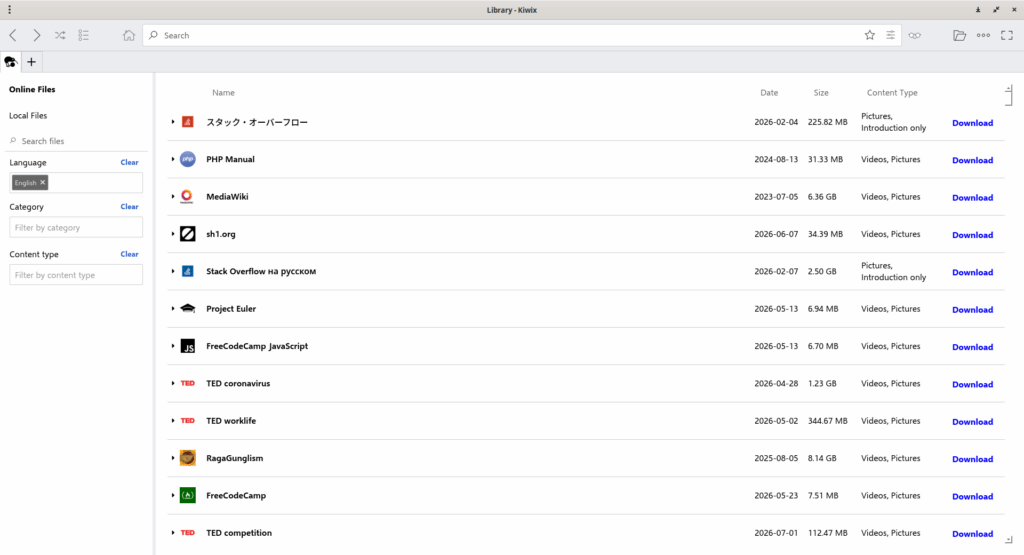Expand the FreeCodeCamp JavaScript row

pyautogui.click(x=173, y=346)
